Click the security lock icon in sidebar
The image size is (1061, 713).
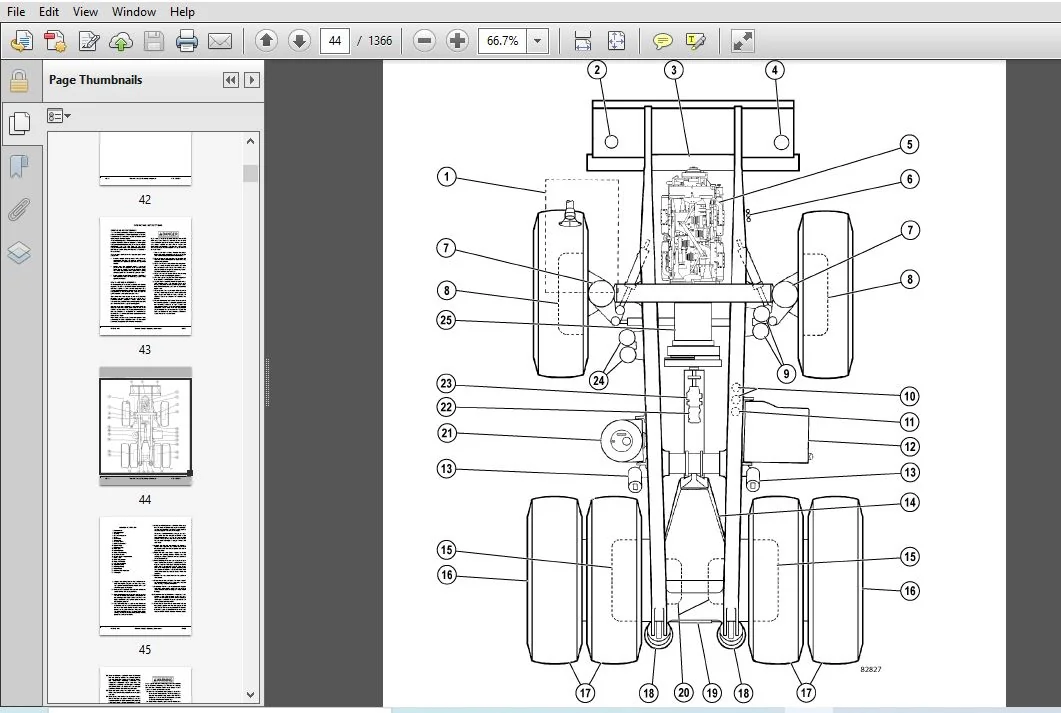19,81
